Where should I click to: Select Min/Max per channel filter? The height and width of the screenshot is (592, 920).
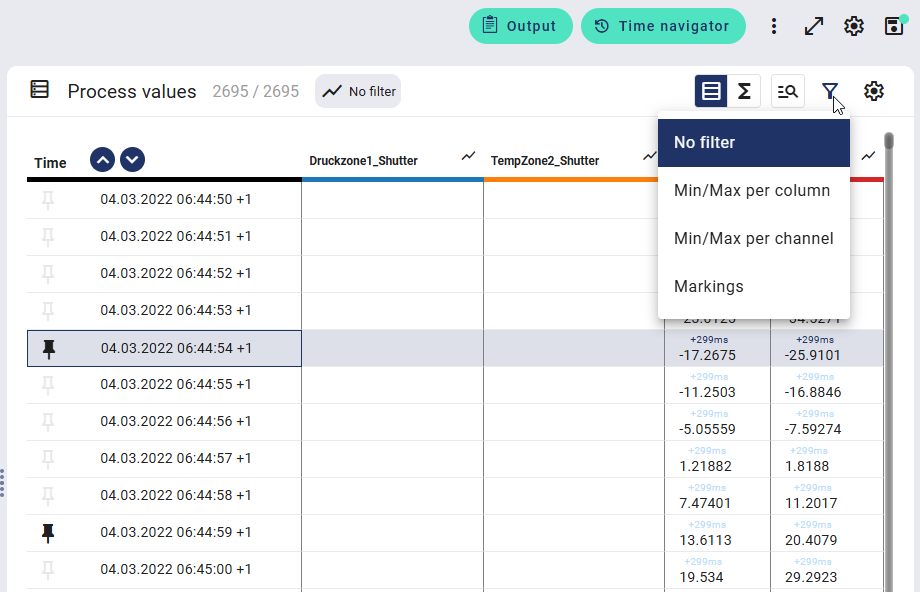point(753,238)
